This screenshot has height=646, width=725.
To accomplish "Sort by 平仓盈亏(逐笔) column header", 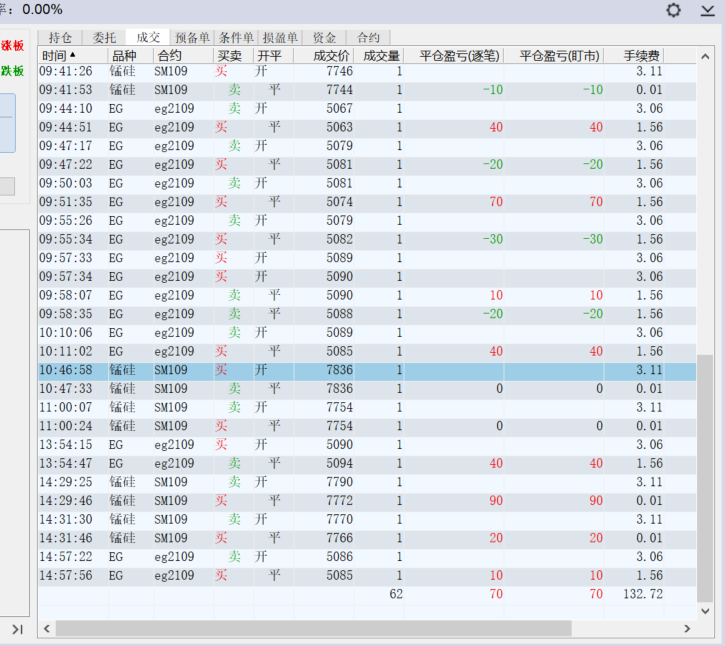I will coord(454,56).
